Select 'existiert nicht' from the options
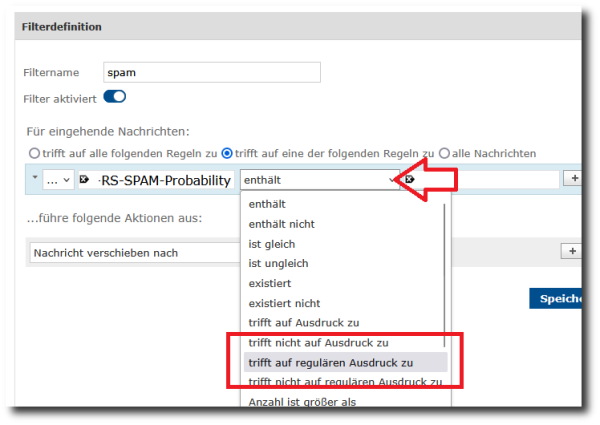The image size is (600, 425). 284,303
